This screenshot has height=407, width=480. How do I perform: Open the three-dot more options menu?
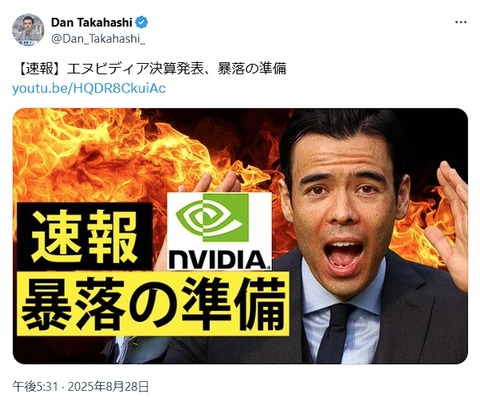461,22
